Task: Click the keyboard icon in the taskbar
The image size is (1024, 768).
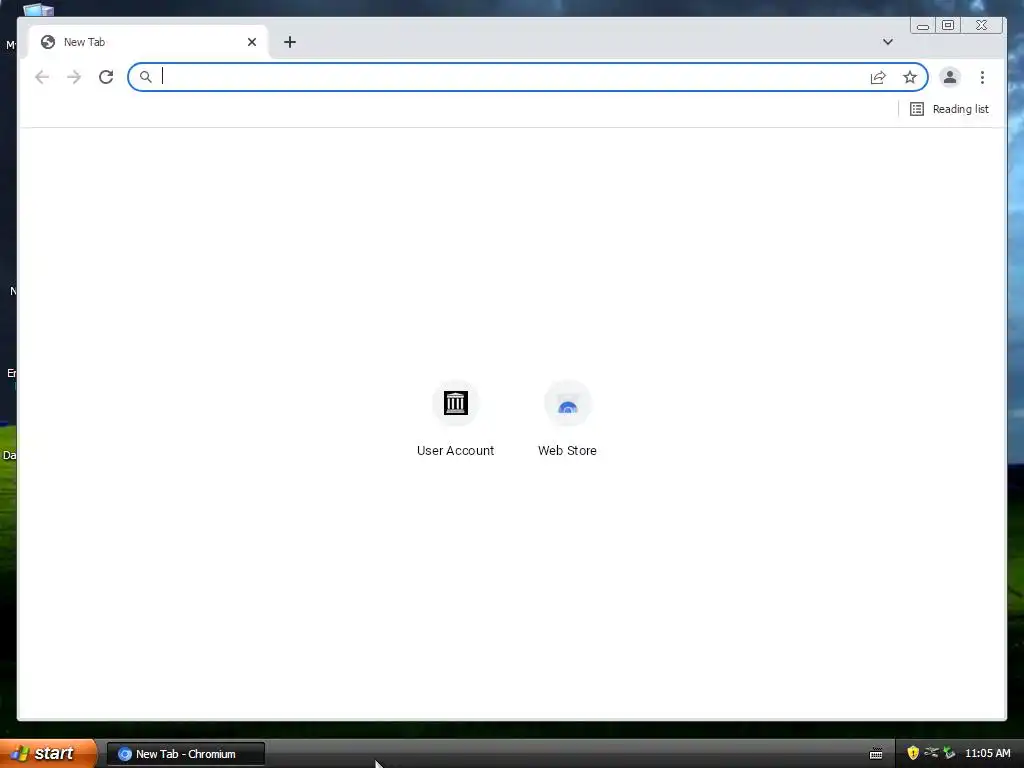Action: (876, 754)
